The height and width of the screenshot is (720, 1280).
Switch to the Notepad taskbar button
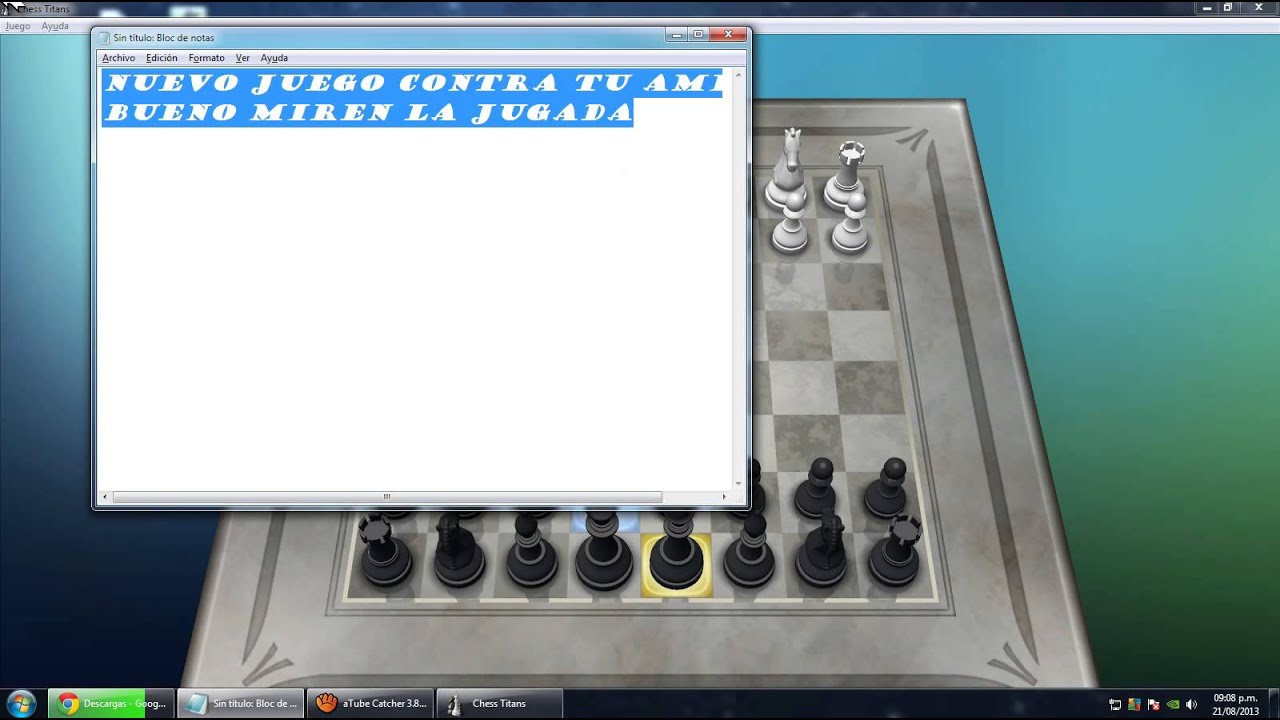[x=241, y=703]
